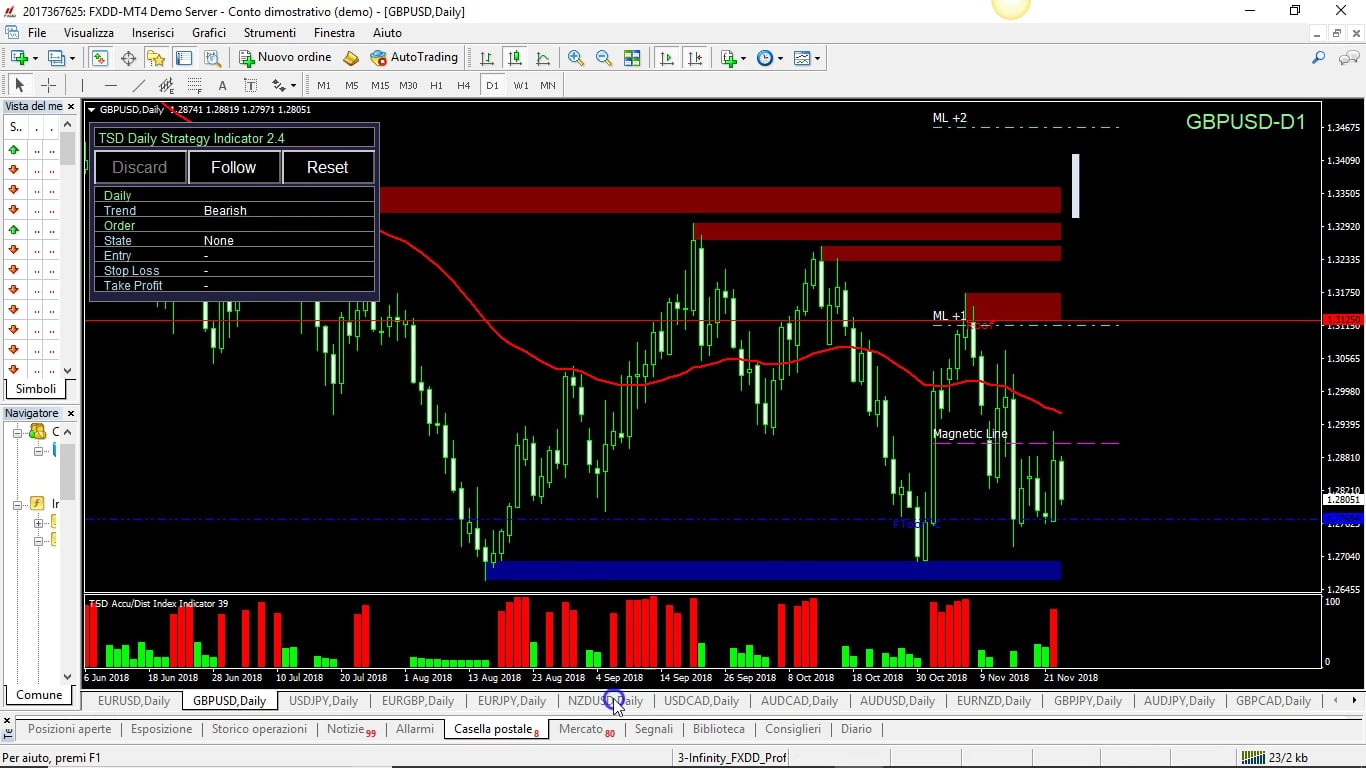Viewport: 1366px width, 768px height.
Task: Tile chart windows icon
Action: click(632, 58)
